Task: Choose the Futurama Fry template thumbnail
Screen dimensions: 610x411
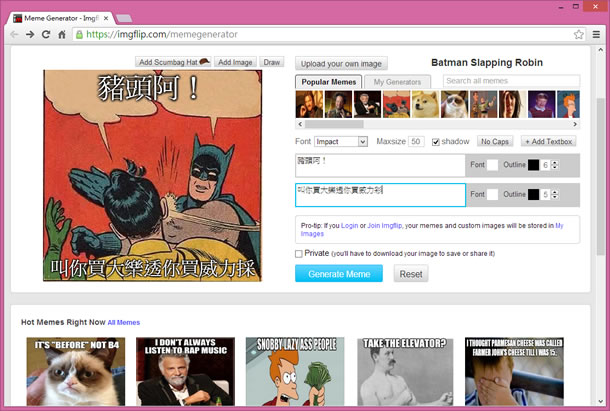Action: 568,104
